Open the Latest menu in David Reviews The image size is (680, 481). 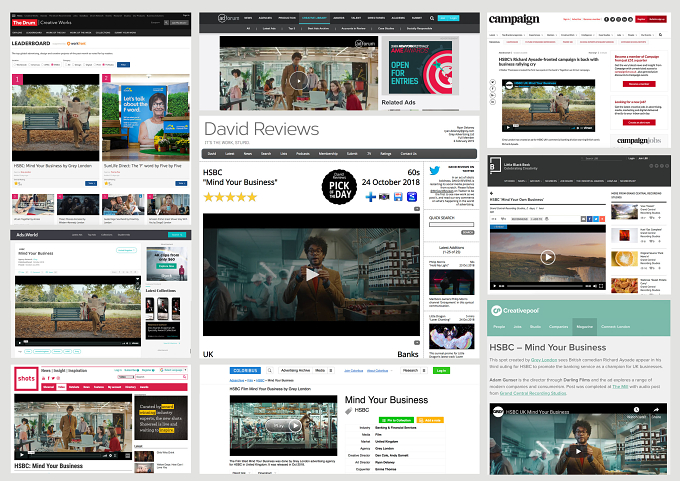(x=229, y=154)
